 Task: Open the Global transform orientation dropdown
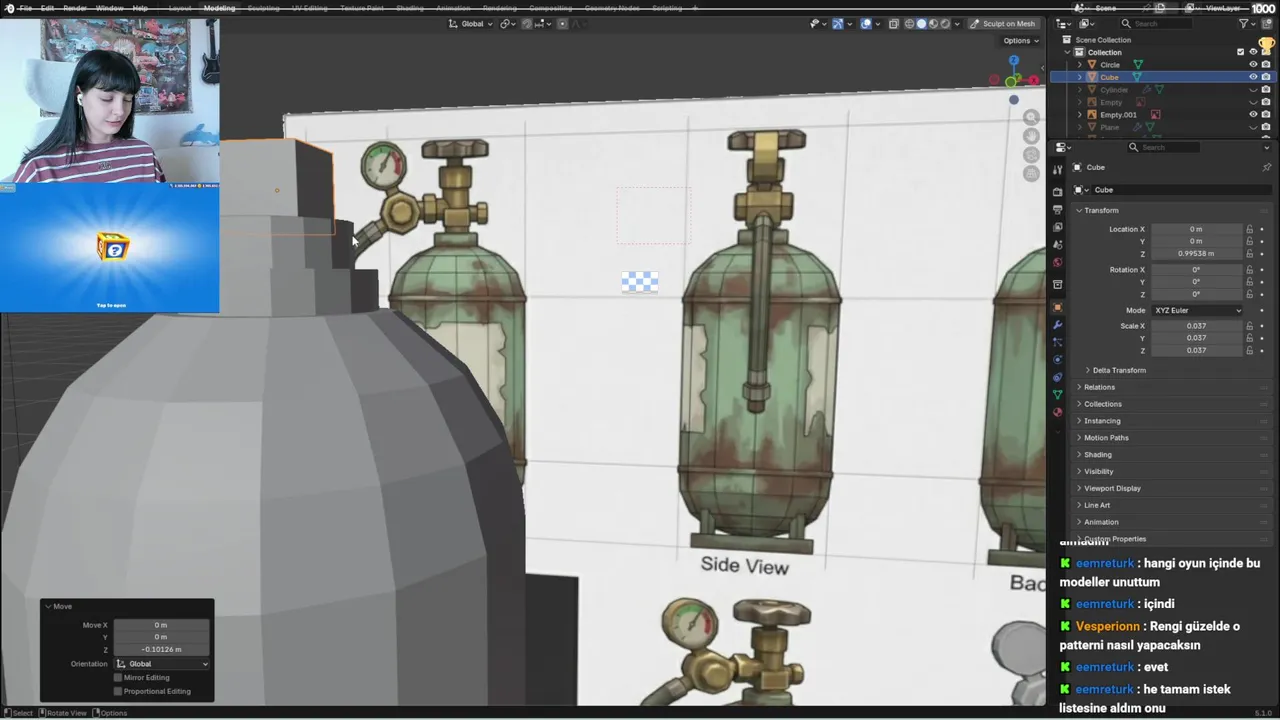pos(470,24)
